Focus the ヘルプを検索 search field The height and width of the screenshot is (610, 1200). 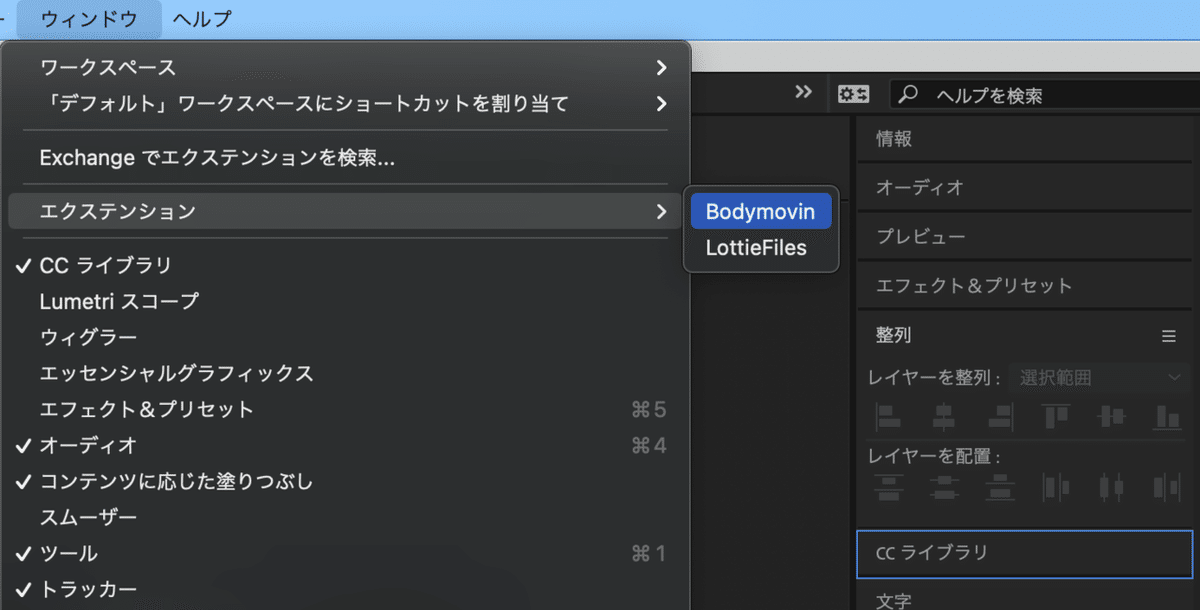point(1045,94)
